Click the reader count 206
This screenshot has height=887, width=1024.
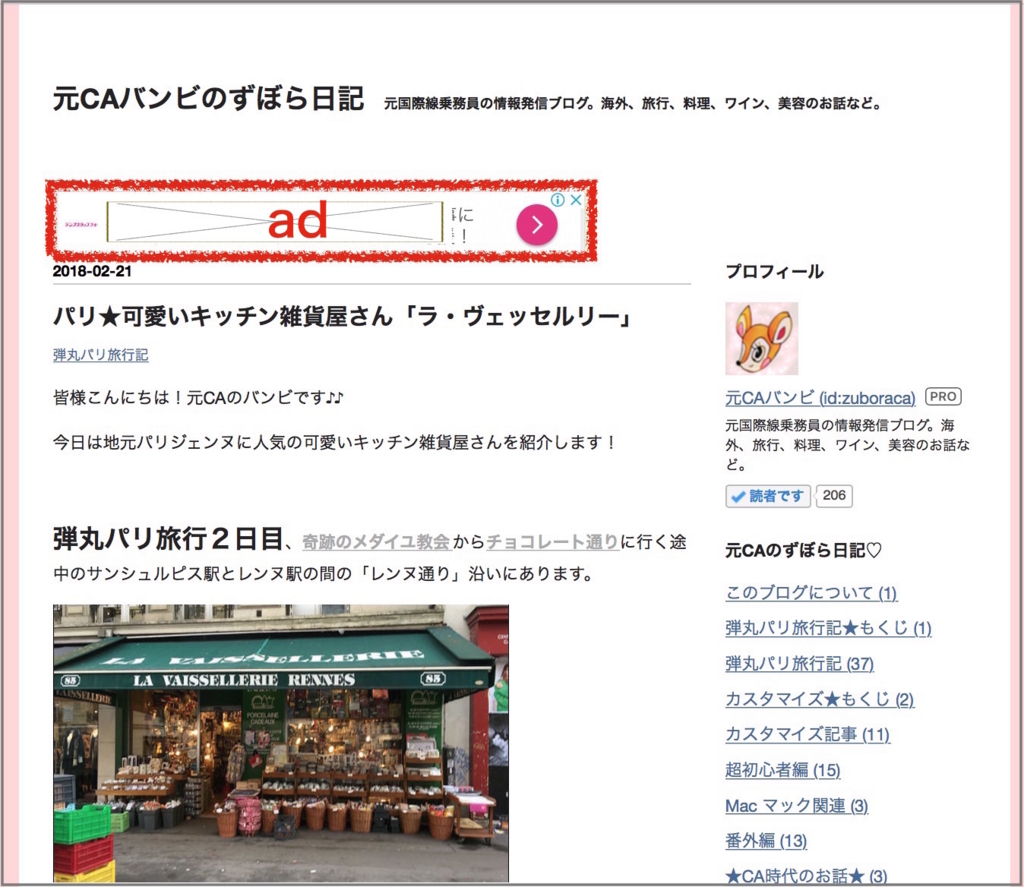click(x=834, y=496)
